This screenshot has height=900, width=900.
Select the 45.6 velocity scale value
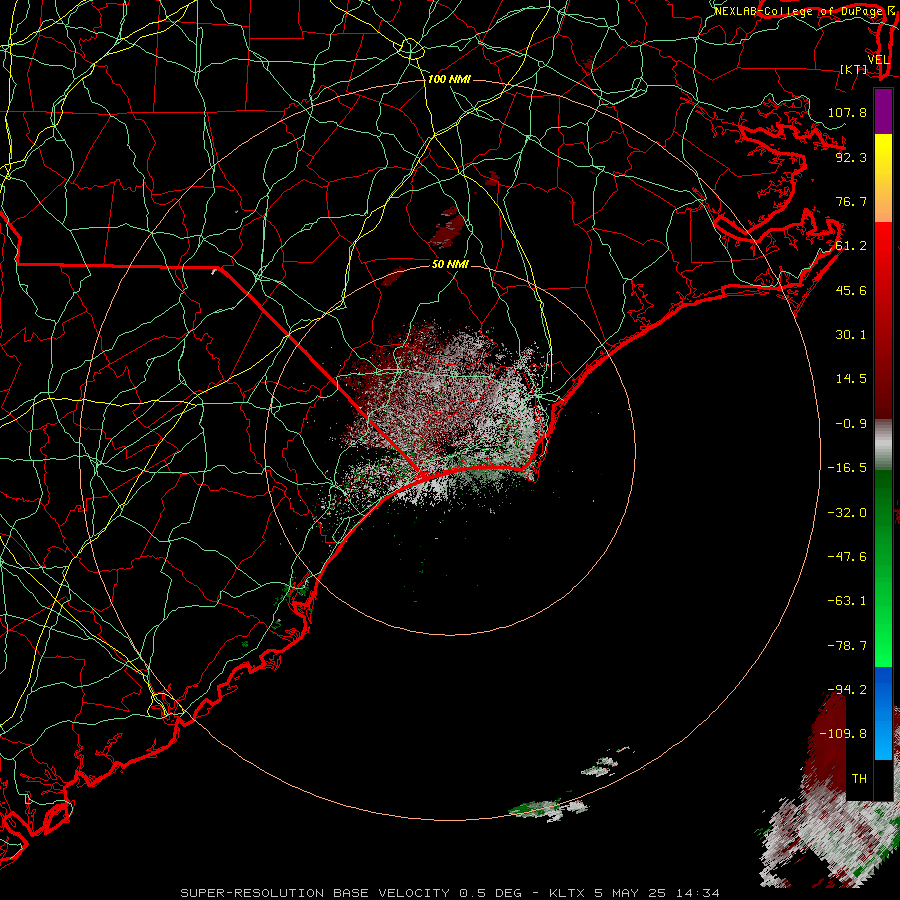point(851,290)
